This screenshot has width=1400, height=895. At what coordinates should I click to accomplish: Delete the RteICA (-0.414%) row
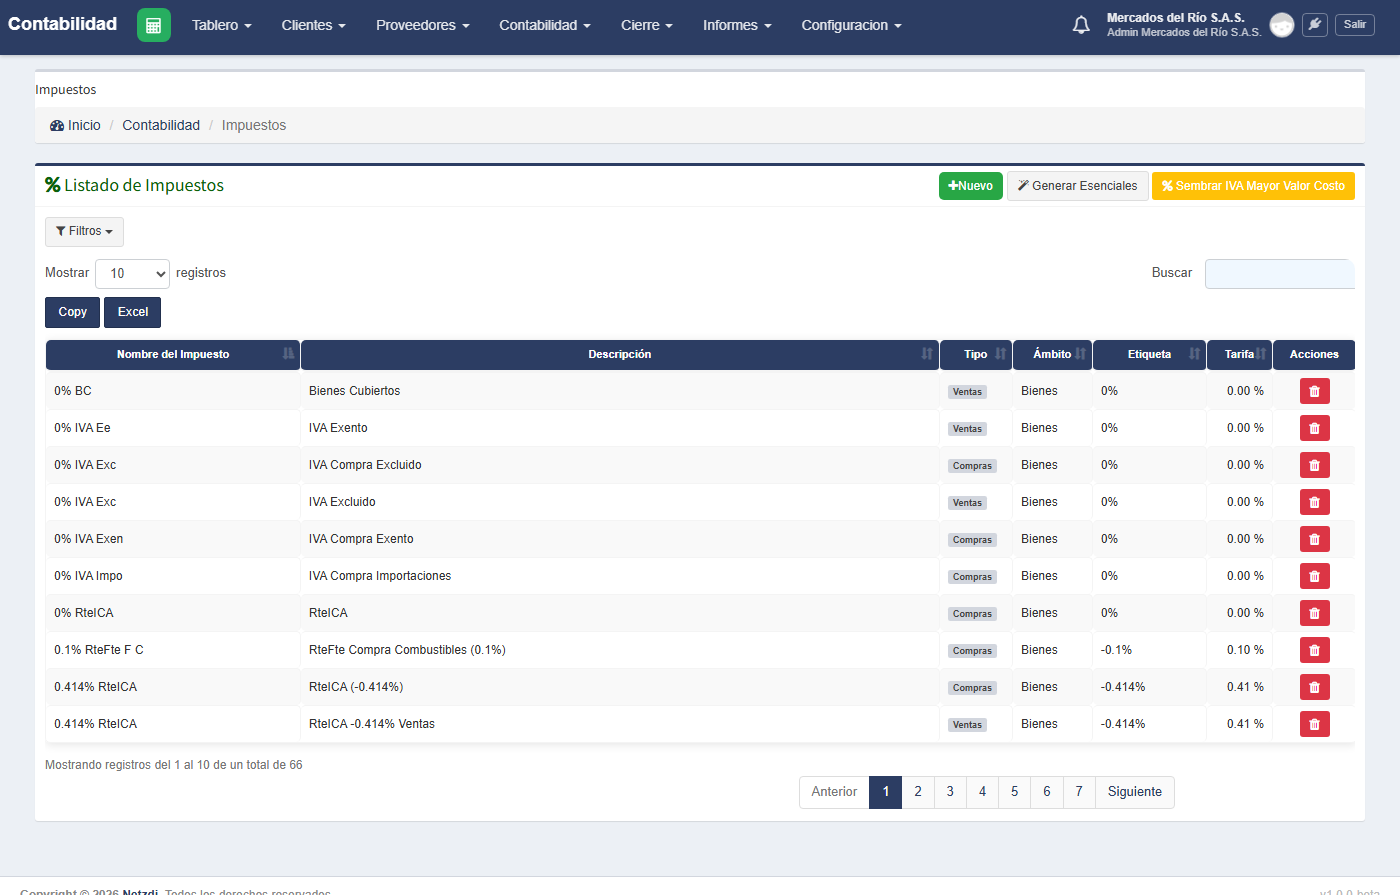coord(1314,687)
